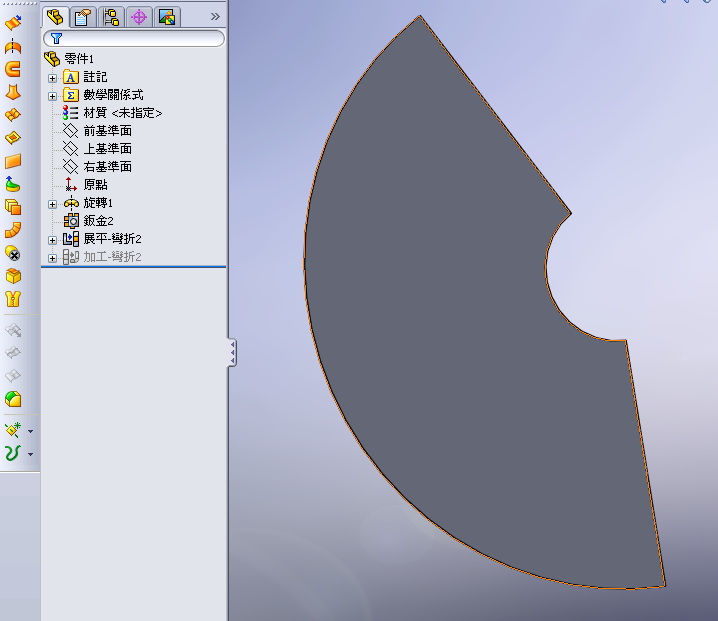Select the Boundary Surface tool
Viewport: 718px width, 621px height.
tap(13, 114)
